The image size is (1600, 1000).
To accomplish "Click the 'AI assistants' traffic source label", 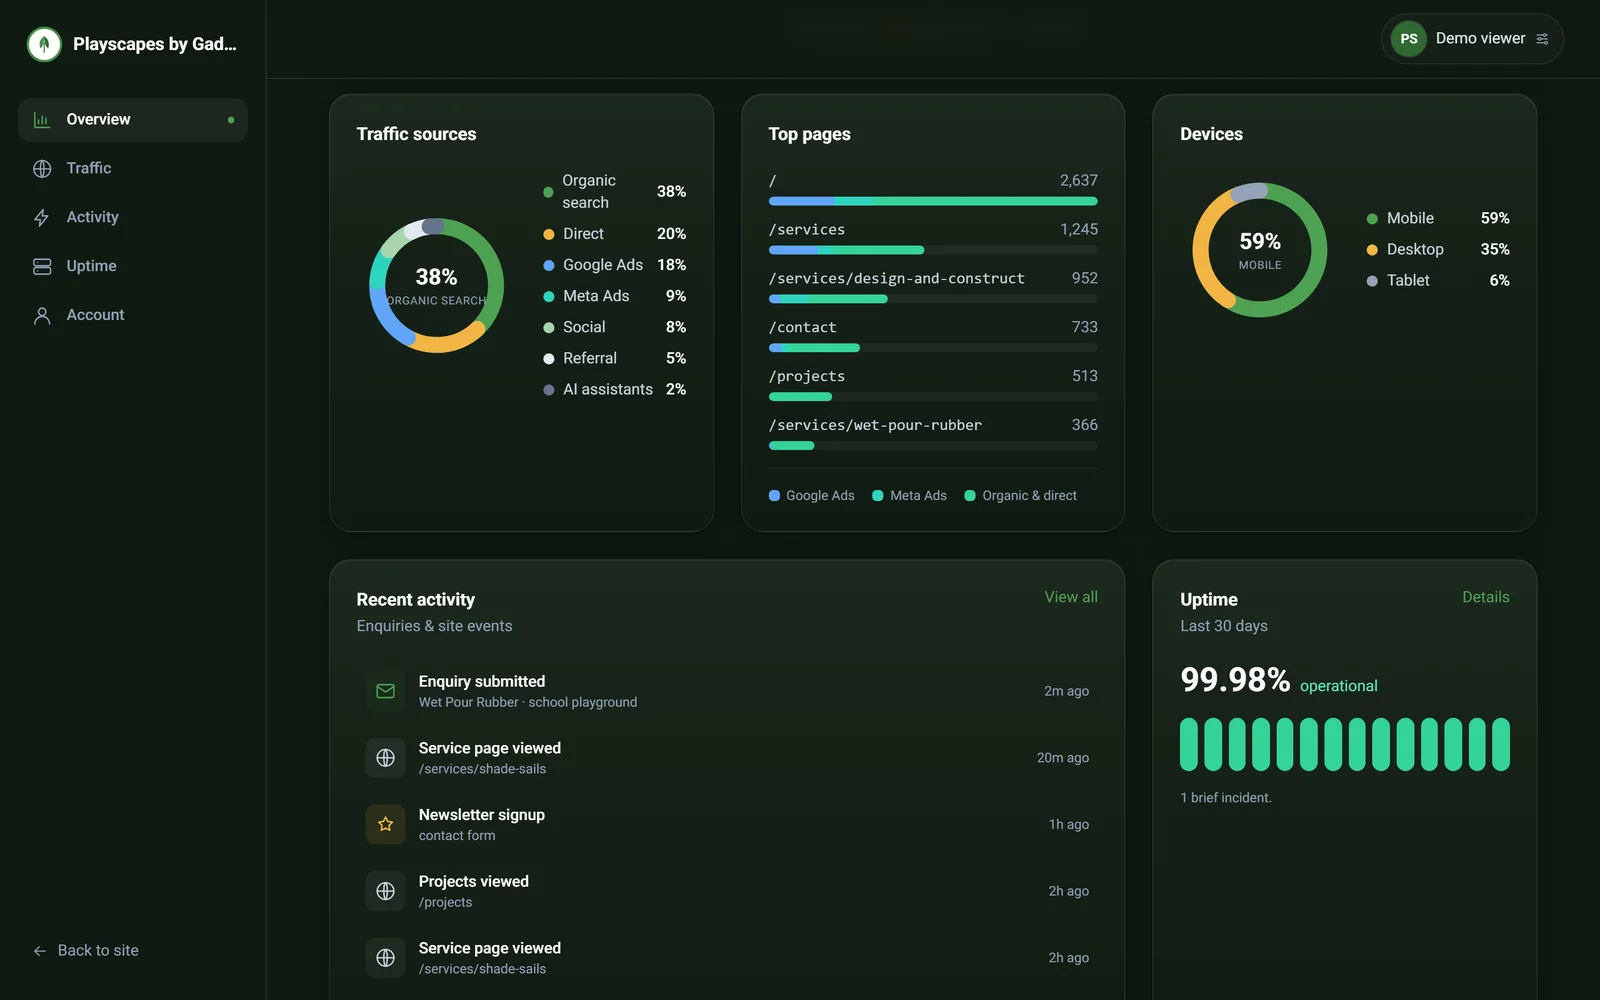I will [x=608, y=390].
